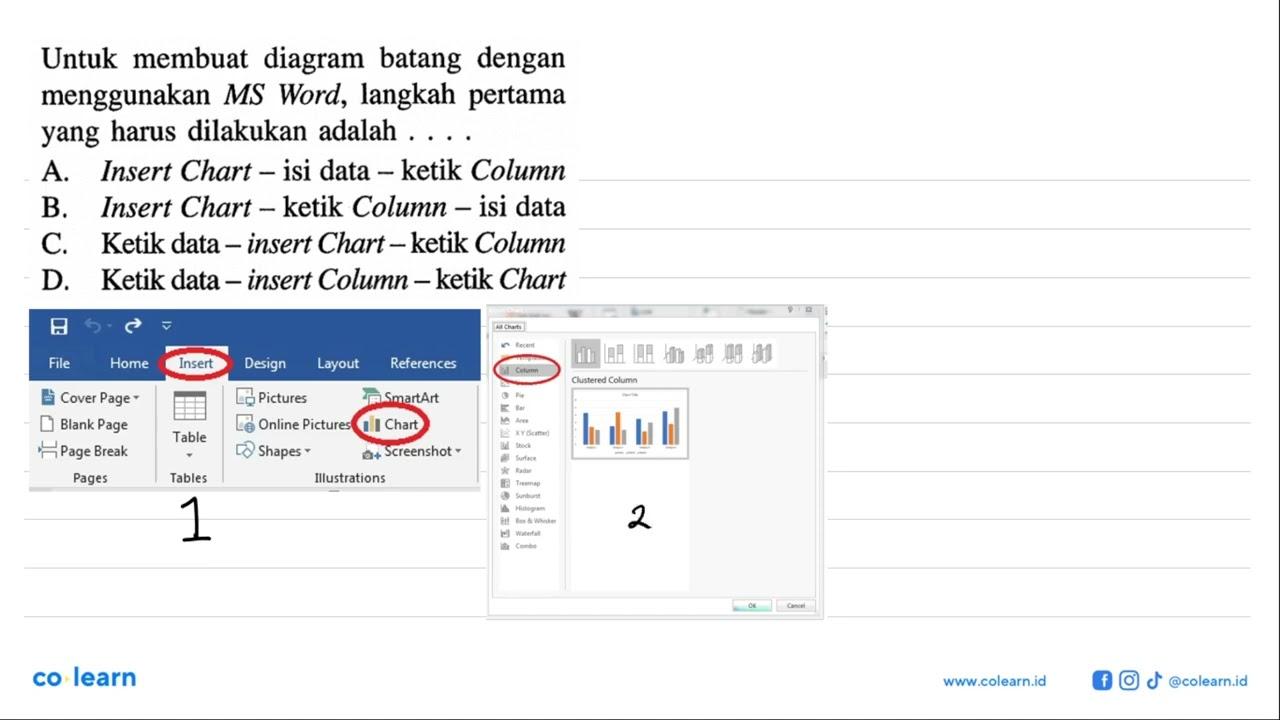Click the Clustered Column preview thumbnail
The image size is (1280, 720).
click(x=630, y=423)
